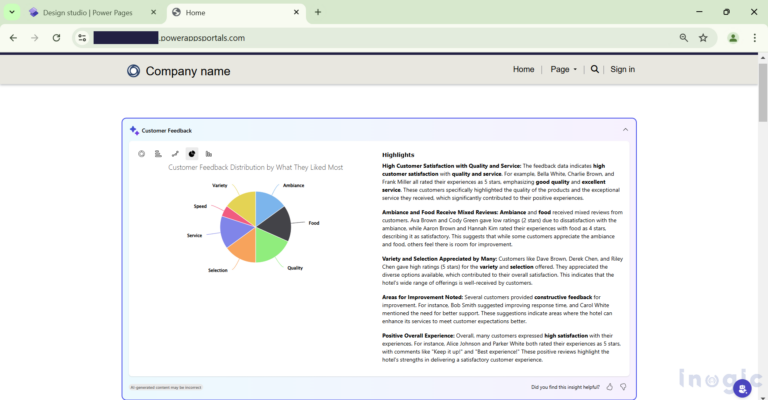Click the Quality green pie slice
Screen dimensions: 768x400
[x=269, y=245]
